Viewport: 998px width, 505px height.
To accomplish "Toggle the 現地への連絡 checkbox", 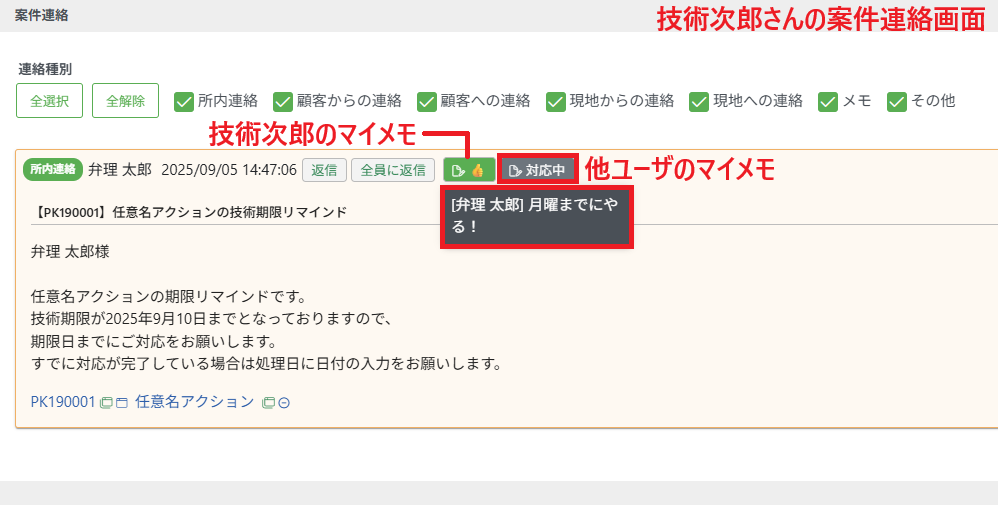I will (x=699, y=101).
